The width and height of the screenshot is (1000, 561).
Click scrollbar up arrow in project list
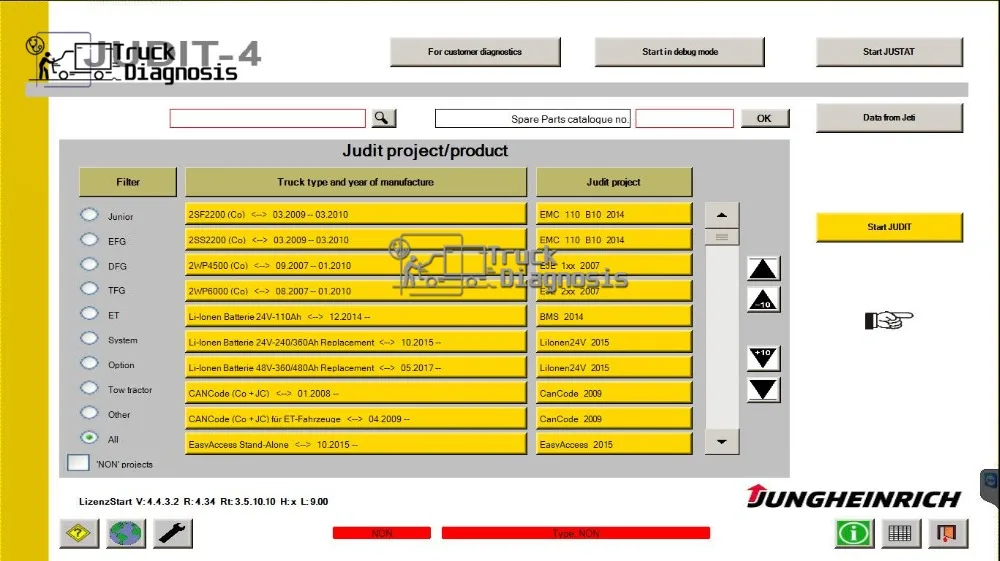pos(722,215)
